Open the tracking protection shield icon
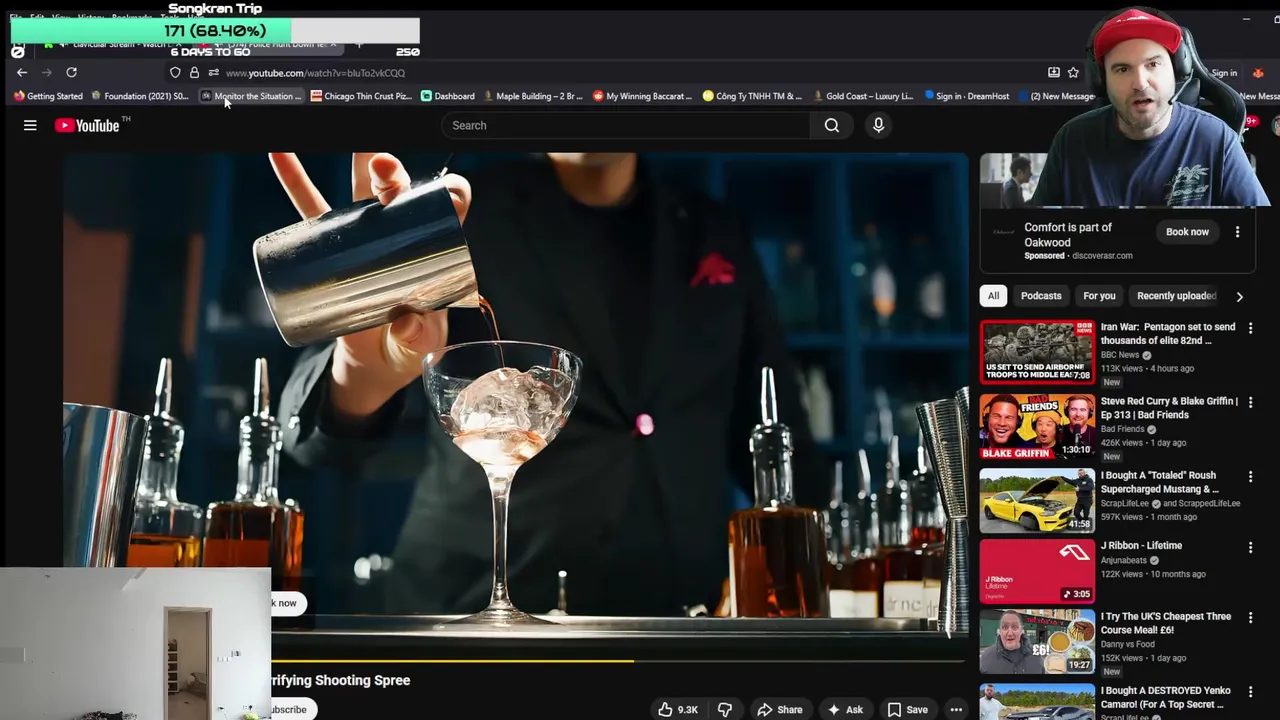1280x720 pixels. click(x=175, y=73)
